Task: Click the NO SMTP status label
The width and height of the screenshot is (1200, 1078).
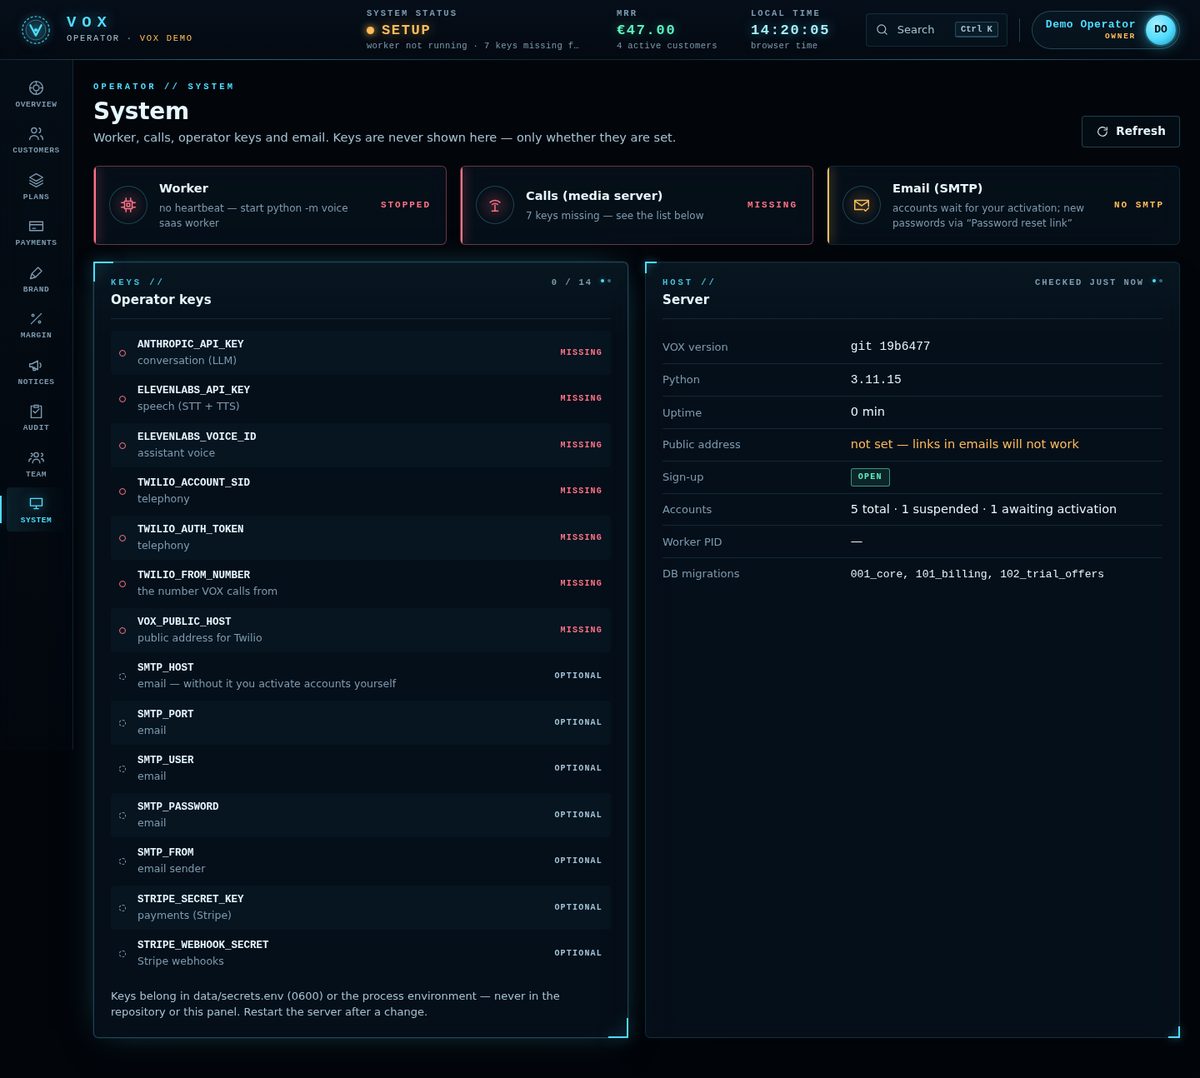Action: (x=1138, y=205)
